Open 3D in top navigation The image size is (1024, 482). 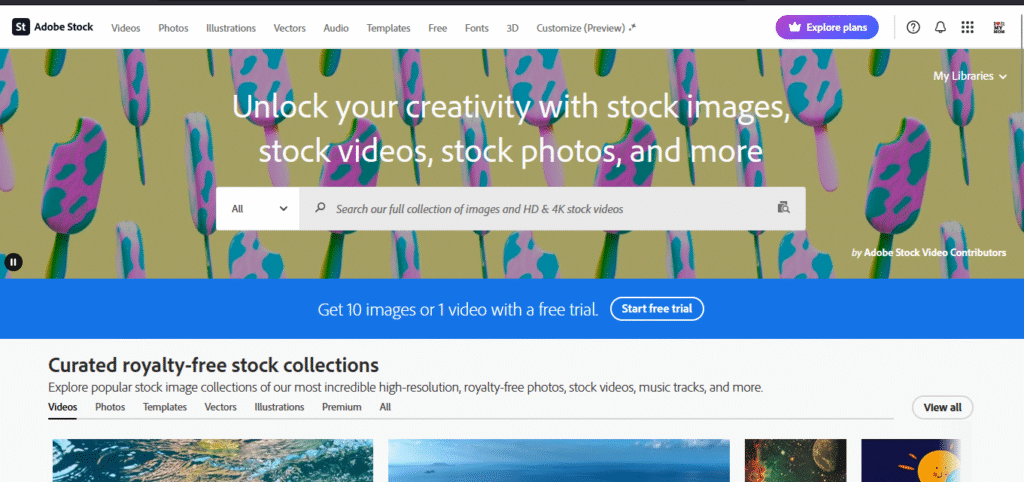pyautogui.click(x=513, y=28)
